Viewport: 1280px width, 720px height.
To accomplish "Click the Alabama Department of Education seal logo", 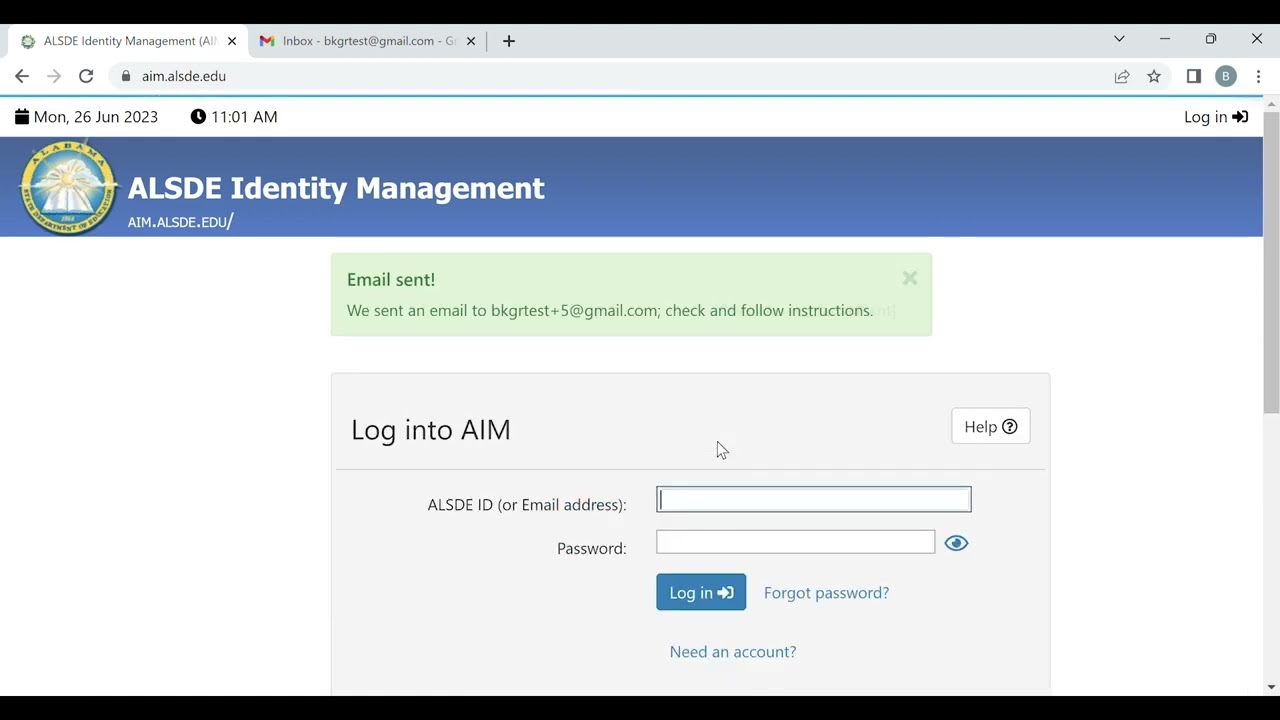I will click(69, 187).
